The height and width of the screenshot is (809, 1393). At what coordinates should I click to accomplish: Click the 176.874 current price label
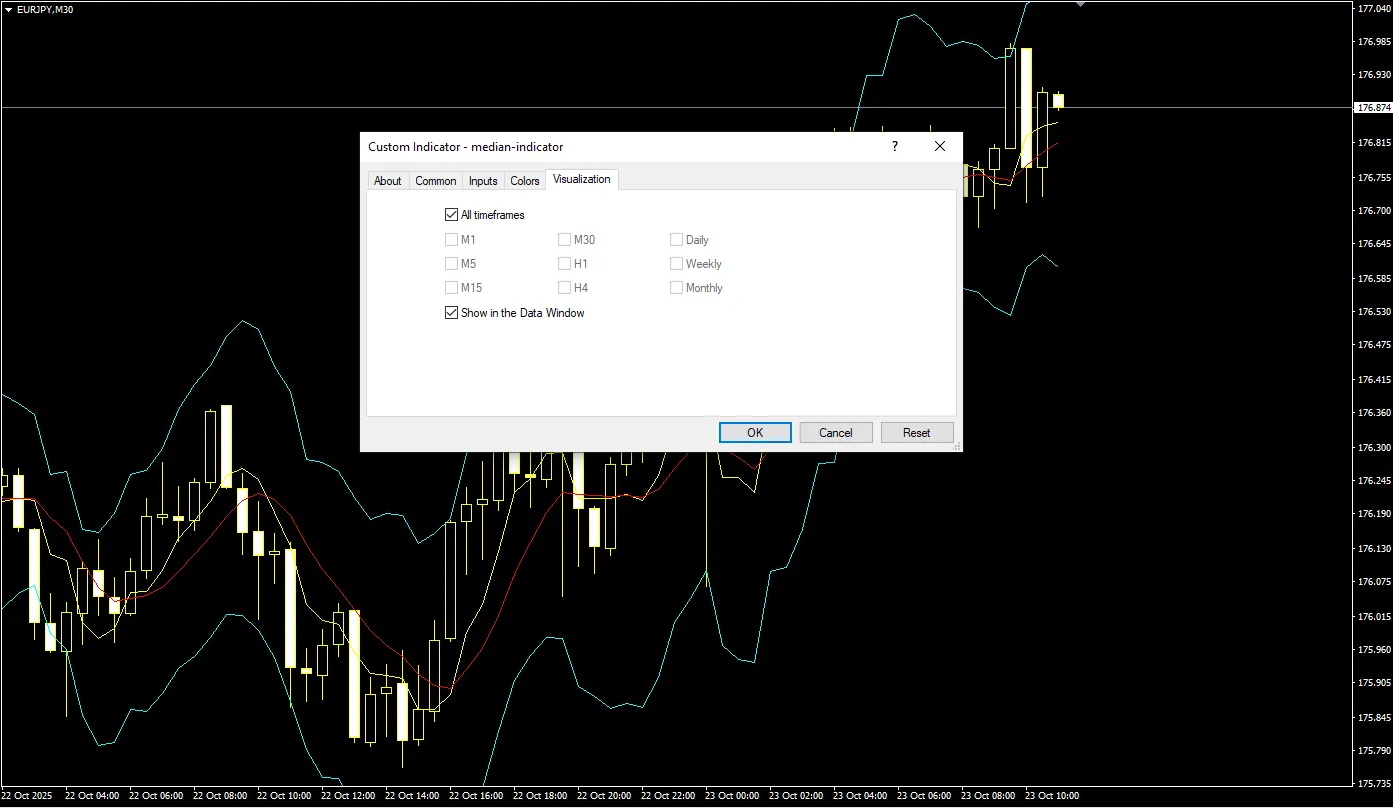(x=1372, y=107)
